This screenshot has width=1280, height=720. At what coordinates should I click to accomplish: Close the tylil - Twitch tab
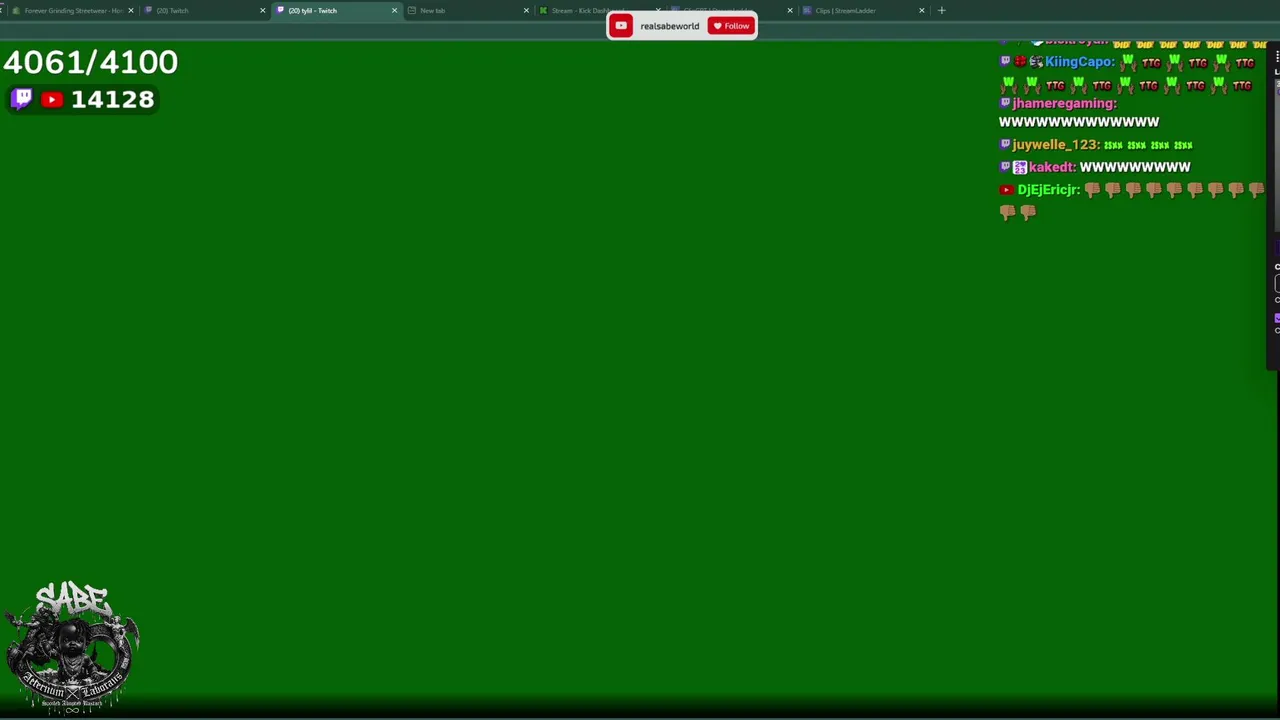[394, 10]
